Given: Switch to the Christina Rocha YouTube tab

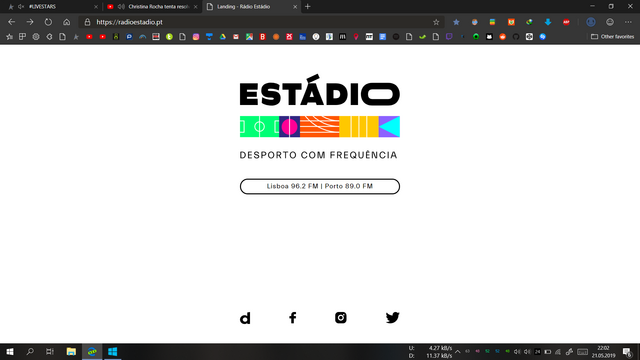Looking at the screenshot, I should click(x=153, y=7).
